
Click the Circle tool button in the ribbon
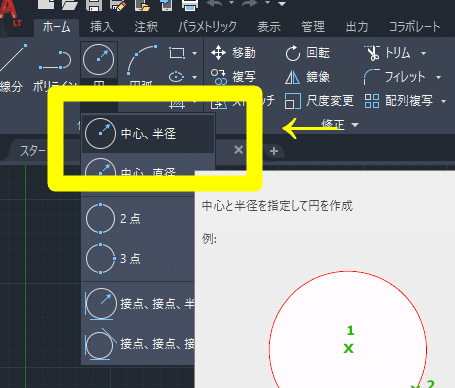click(x=99, y=60)
